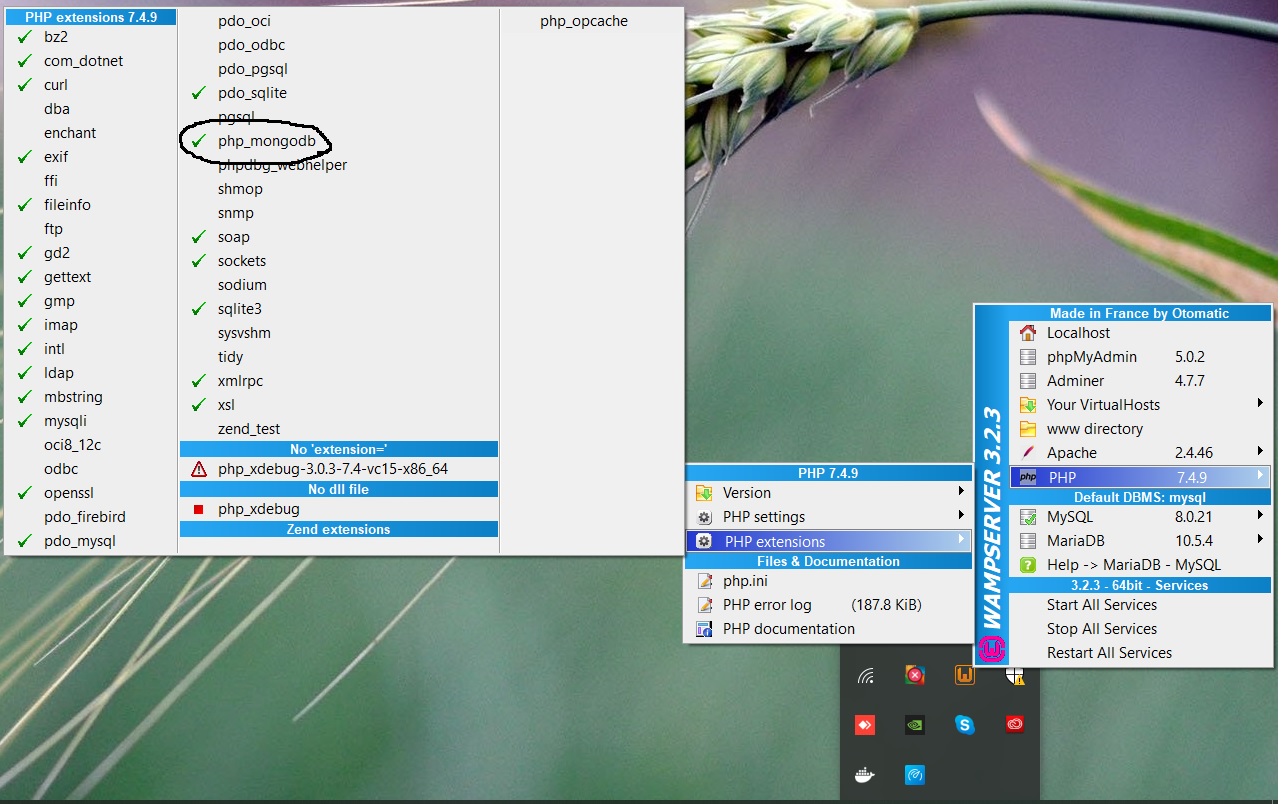Click the PHP extensions gear icon
Image resolution: width=1281 pixels, height=804 pixels.
[x=704, y=542]
